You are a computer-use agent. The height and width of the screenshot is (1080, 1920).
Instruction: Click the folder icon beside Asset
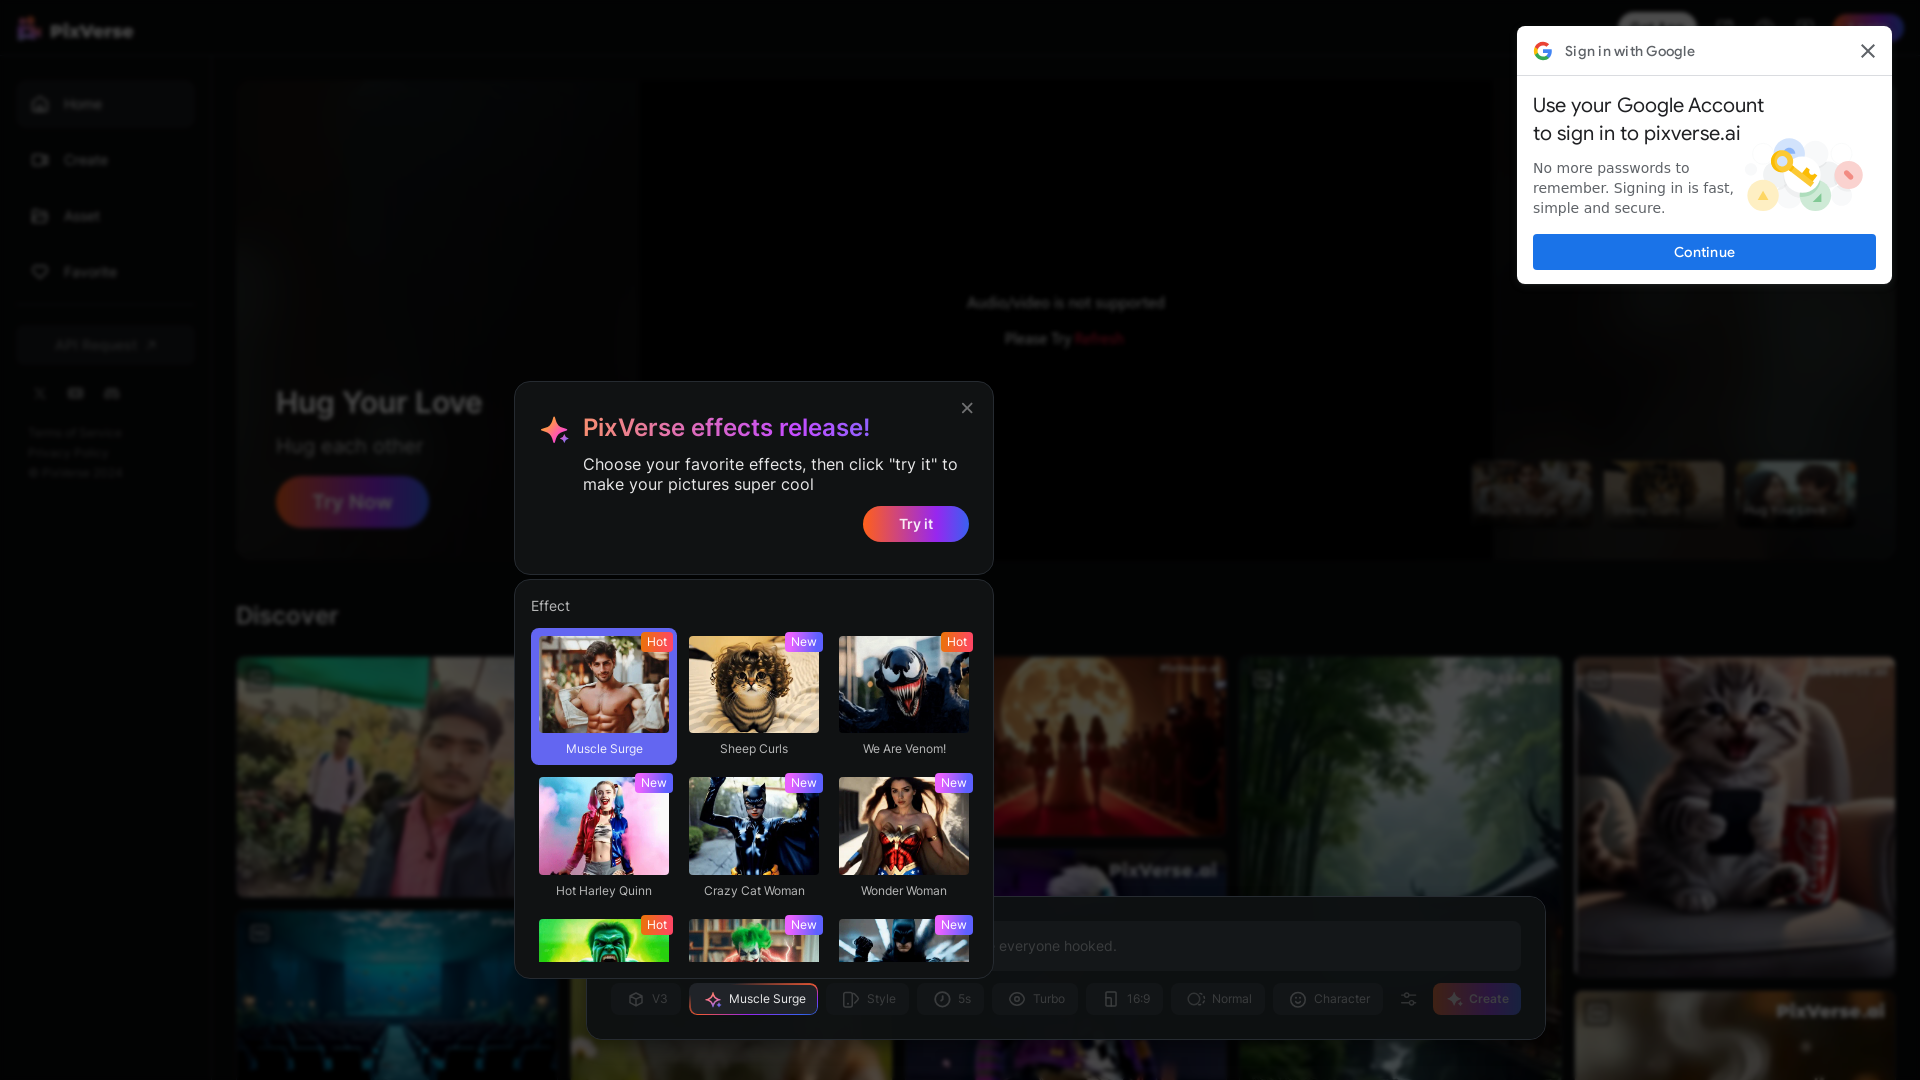[x=40, y=216]
